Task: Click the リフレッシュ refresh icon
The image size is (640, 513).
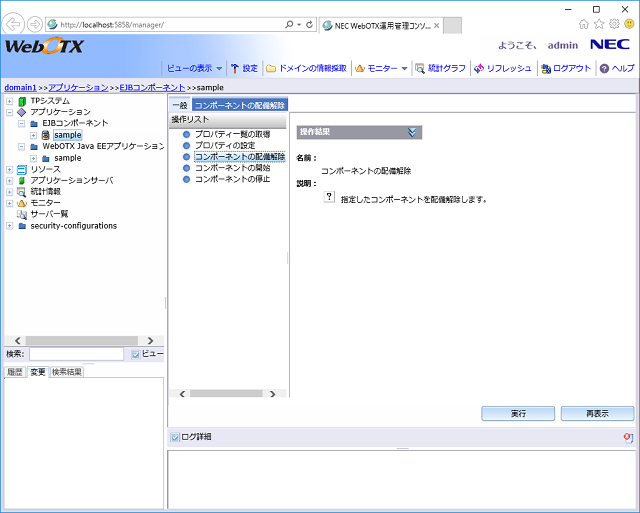Action: point(479,68)
